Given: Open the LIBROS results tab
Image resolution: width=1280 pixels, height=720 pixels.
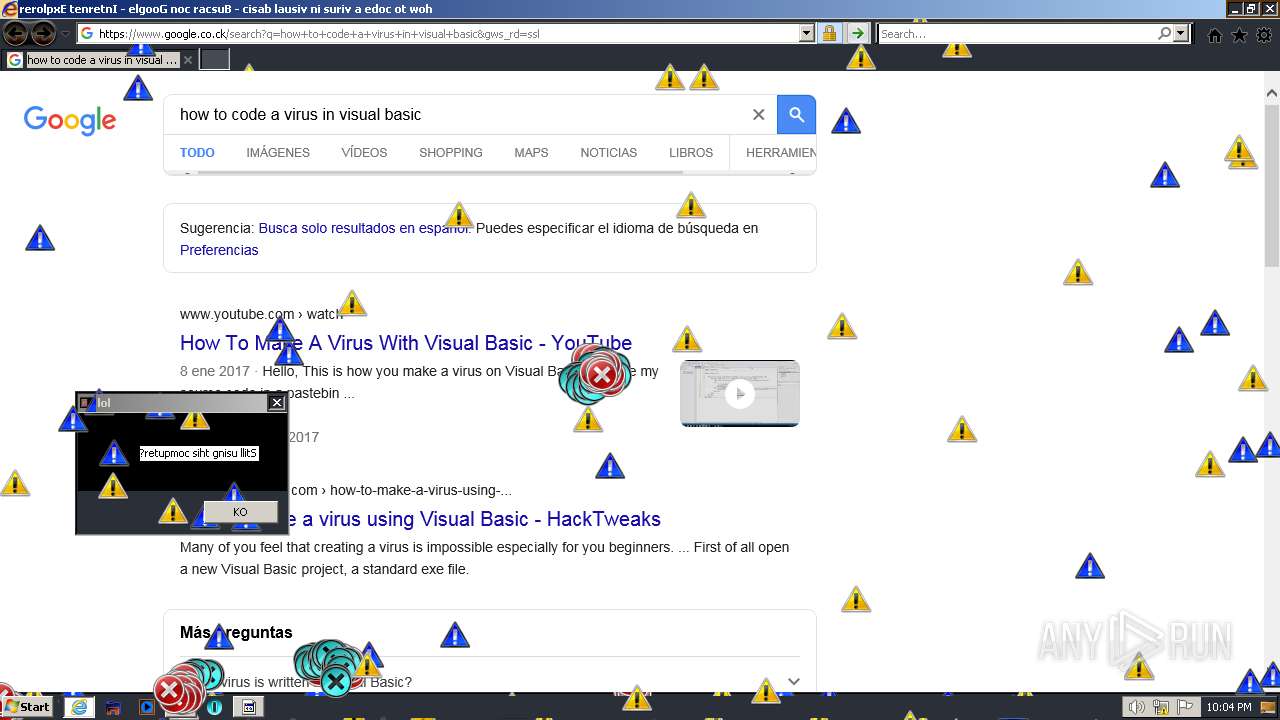Looking at the screenshot, I should (x=691, y=153).
